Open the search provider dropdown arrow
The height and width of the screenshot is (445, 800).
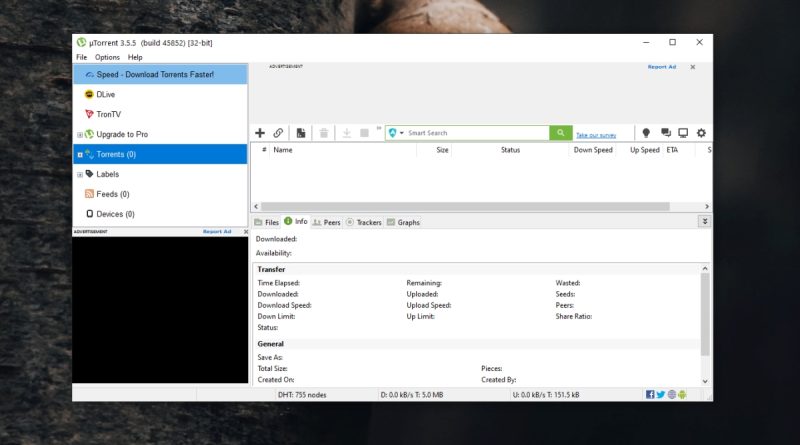tap(402, 133)
